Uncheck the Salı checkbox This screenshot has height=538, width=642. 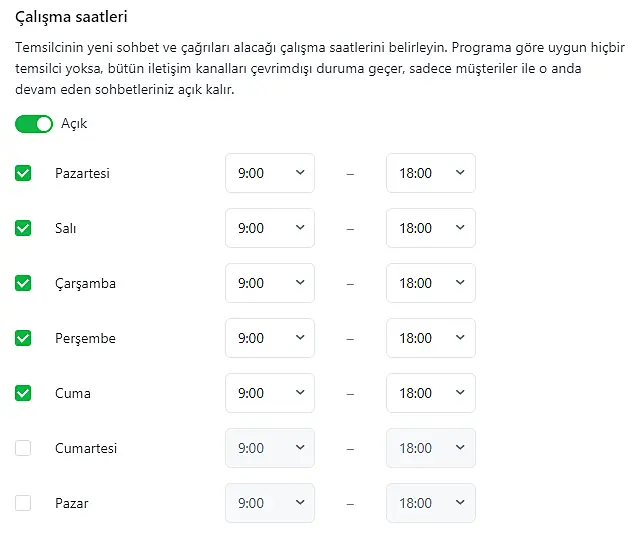[23, 228]
